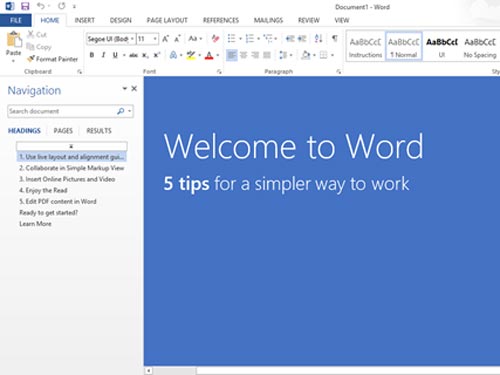Align text to the left

232,55
